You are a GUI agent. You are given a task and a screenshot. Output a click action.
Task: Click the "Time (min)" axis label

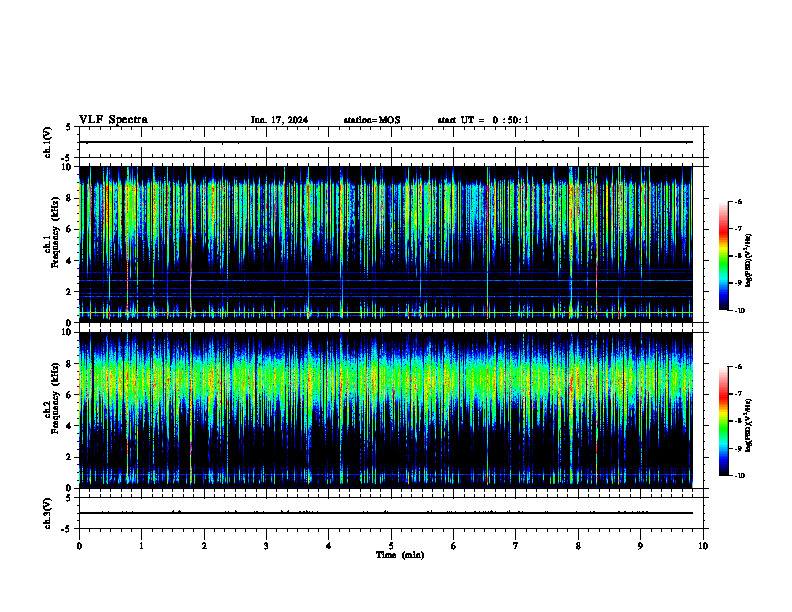tap(400, 555)
